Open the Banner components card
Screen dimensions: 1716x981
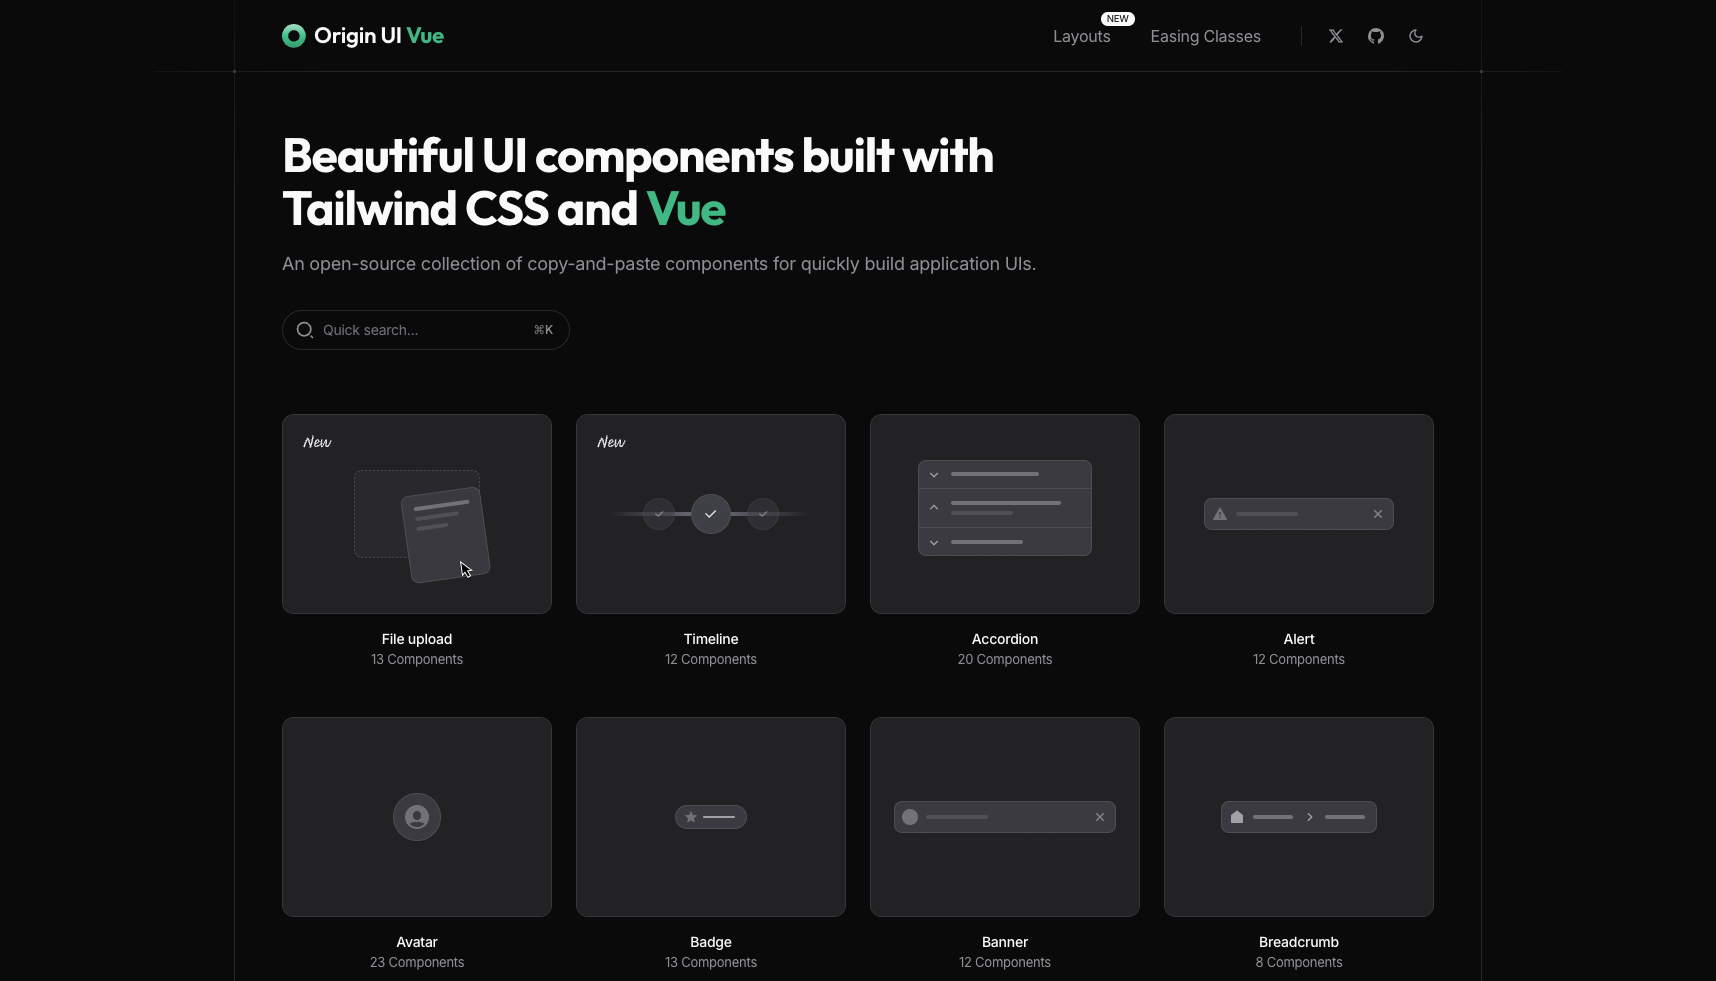pos(1004,817)
